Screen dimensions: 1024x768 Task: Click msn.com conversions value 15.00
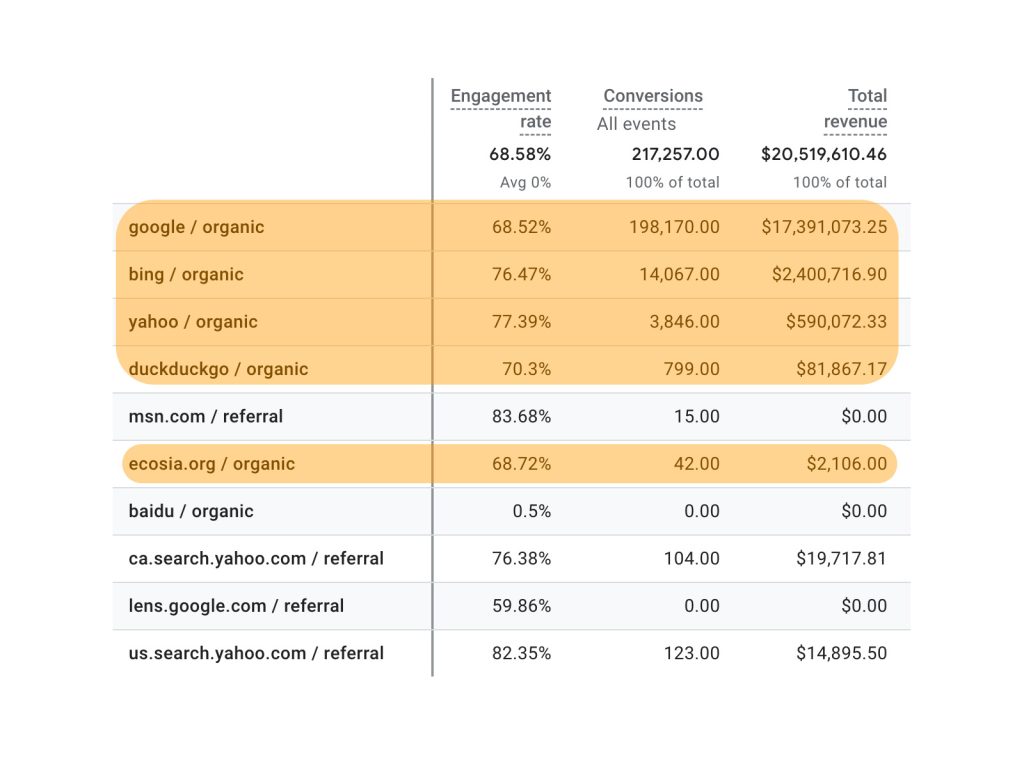pyautogui.click(x=697, y=417)
